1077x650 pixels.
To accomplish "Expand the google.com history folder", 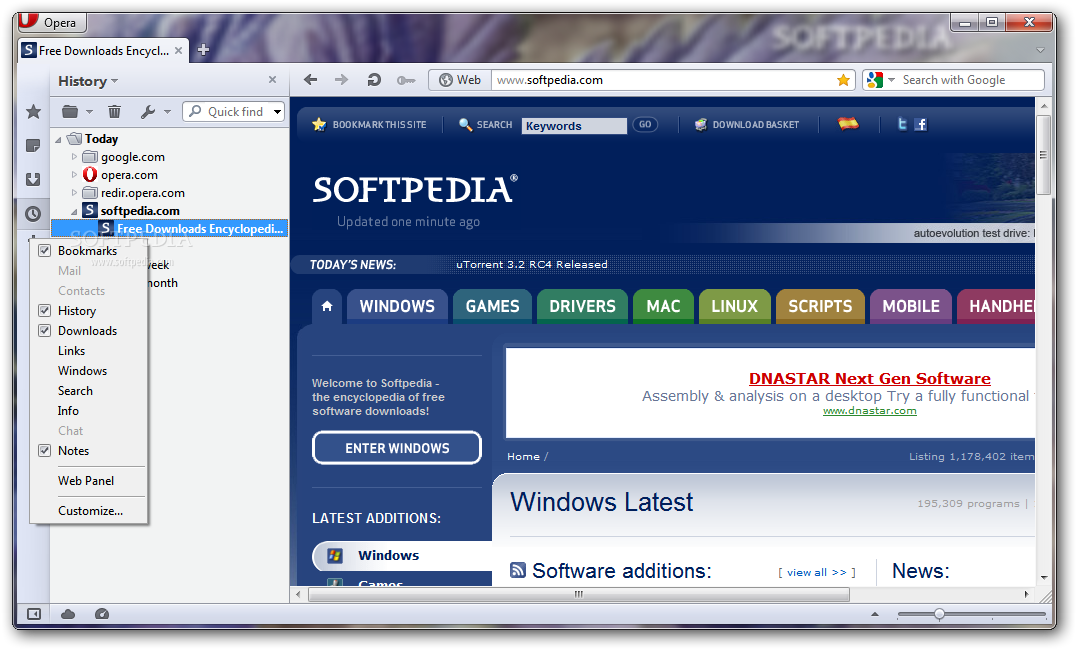I will (x=74, y=157).
